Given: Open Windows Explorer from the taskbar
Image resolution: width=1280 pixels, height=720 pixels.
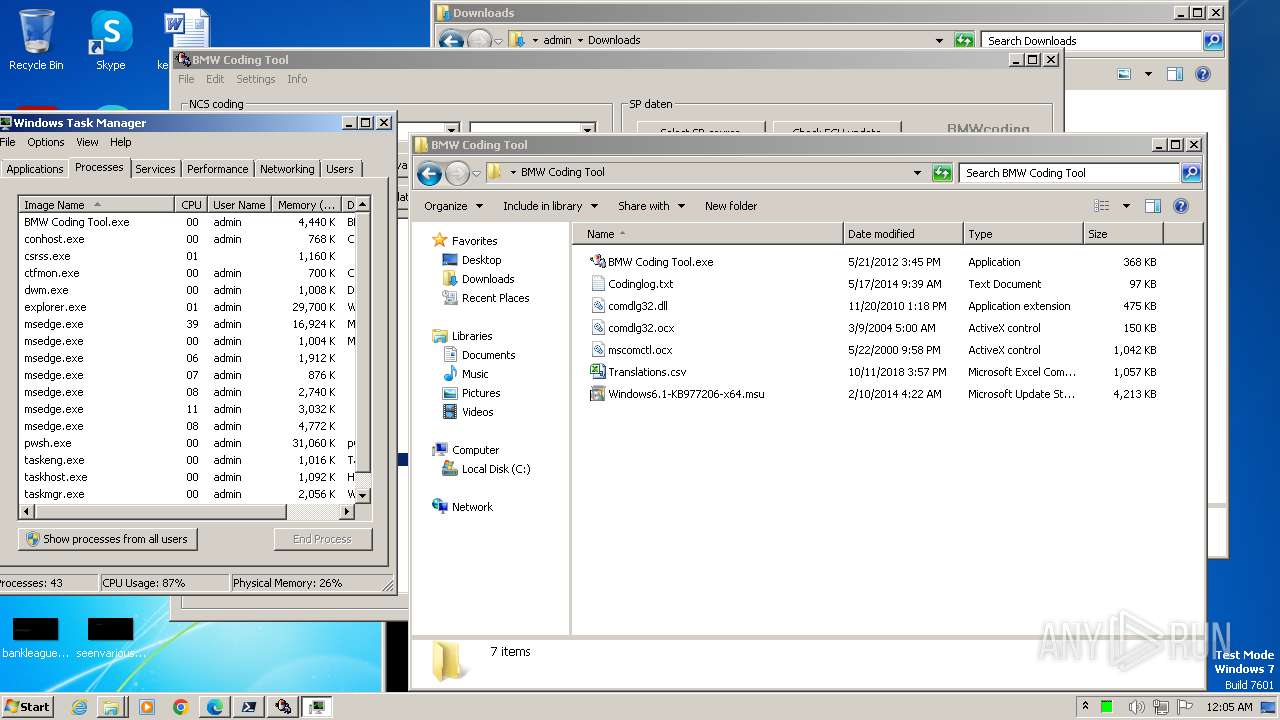Looking at the screenshot, I should tap(111, 707).
